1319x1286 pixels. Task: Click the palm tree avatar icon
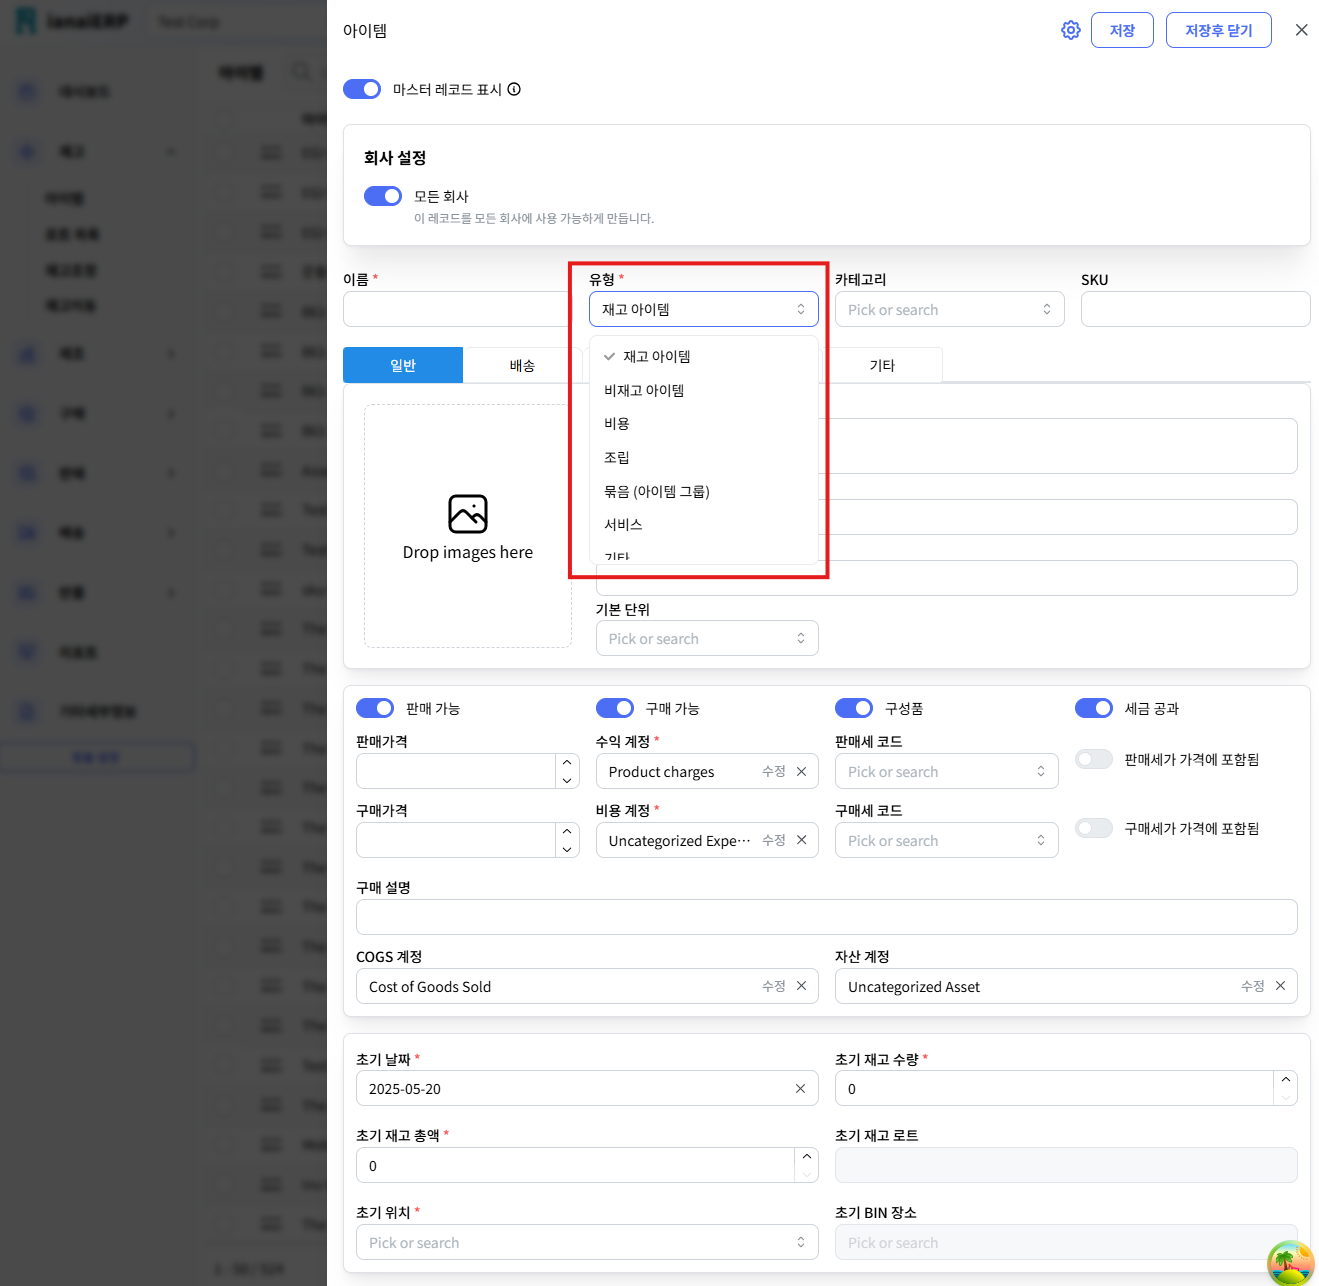[x=1290, y=1263]
